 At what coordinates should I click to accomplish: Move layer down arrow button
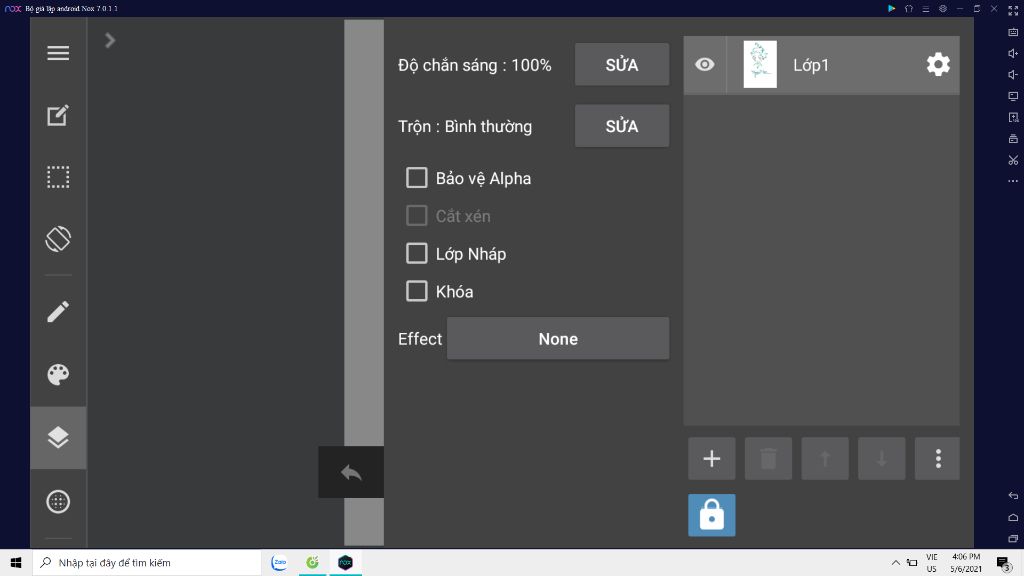(x=882, y=458)
